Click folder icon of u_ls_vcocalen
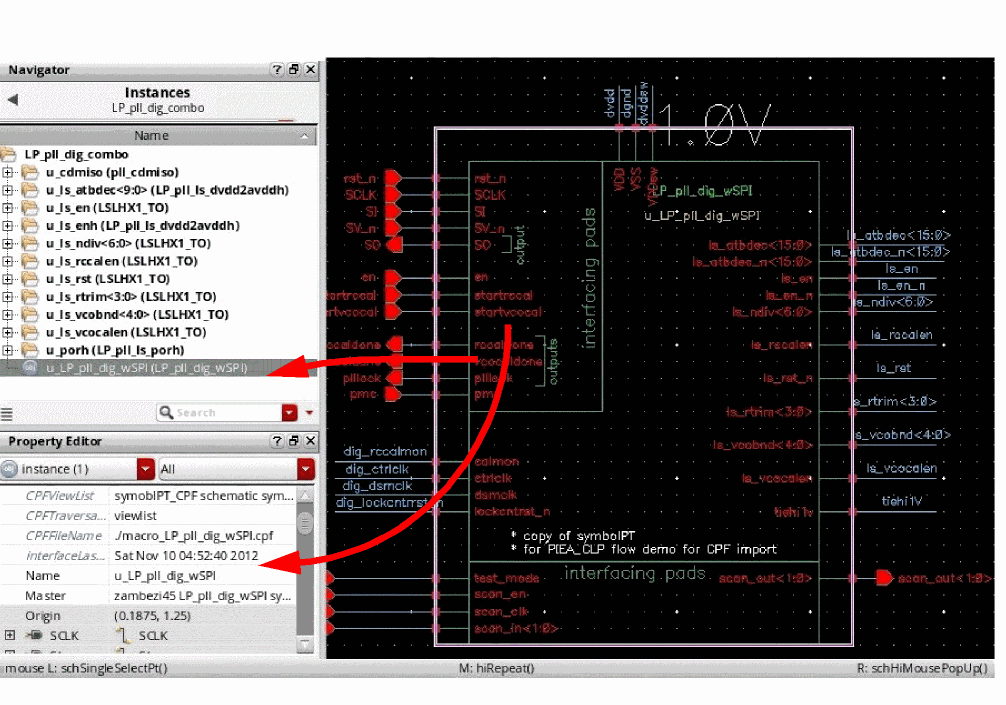1006x705 pixels. point(30,332)
